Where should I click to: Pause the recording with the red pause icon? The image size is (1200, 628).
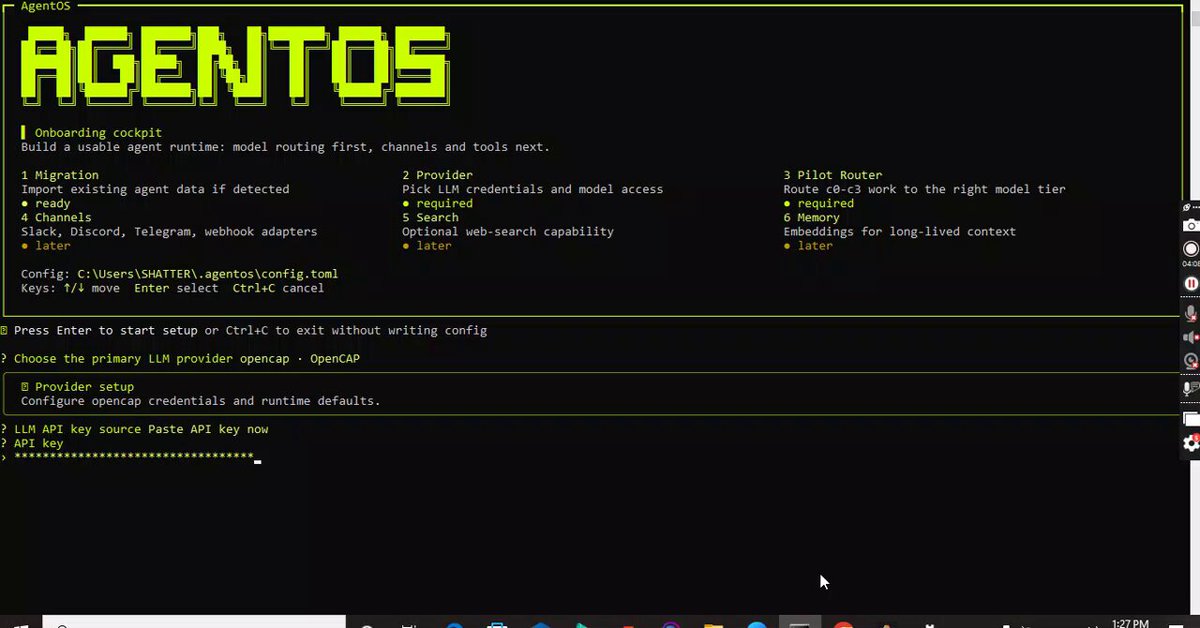[x=1191, y=283]
